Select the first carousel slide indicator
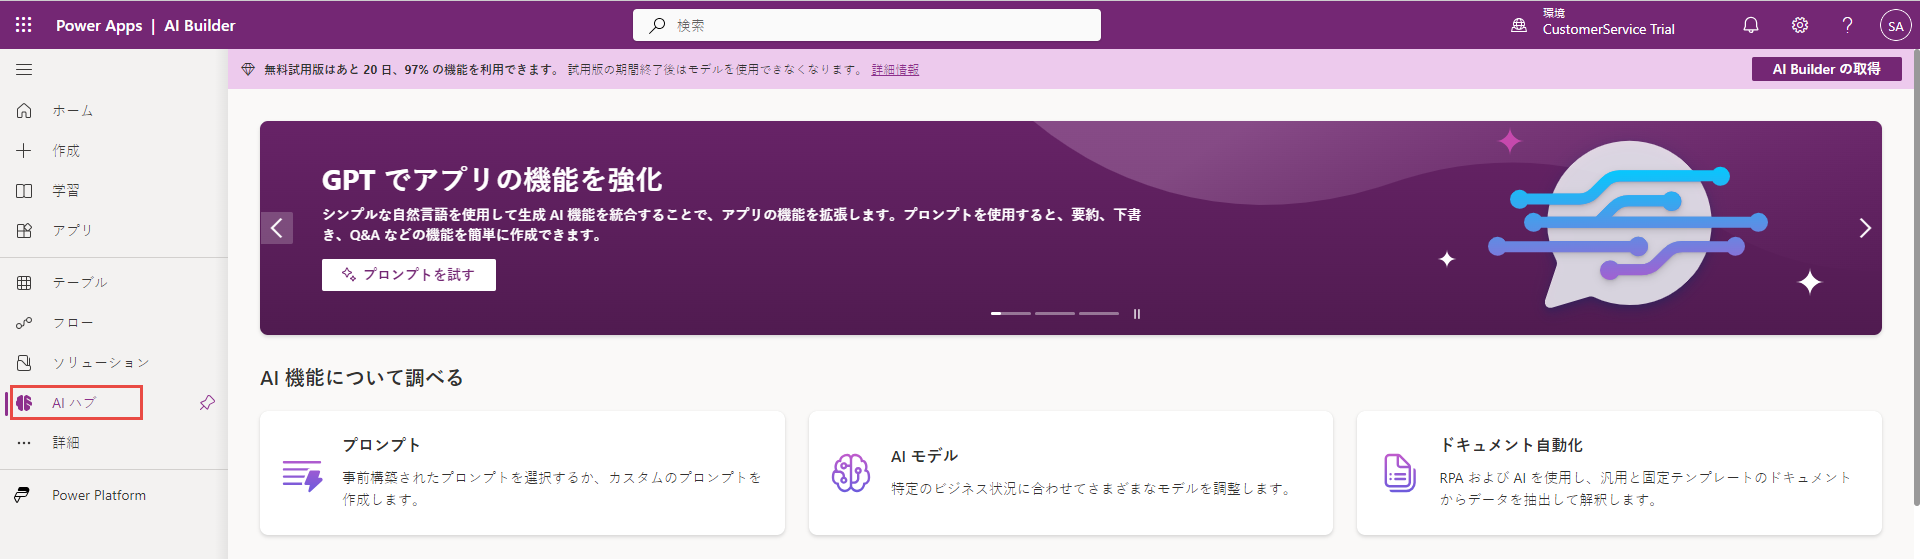 coord(1010,314)
